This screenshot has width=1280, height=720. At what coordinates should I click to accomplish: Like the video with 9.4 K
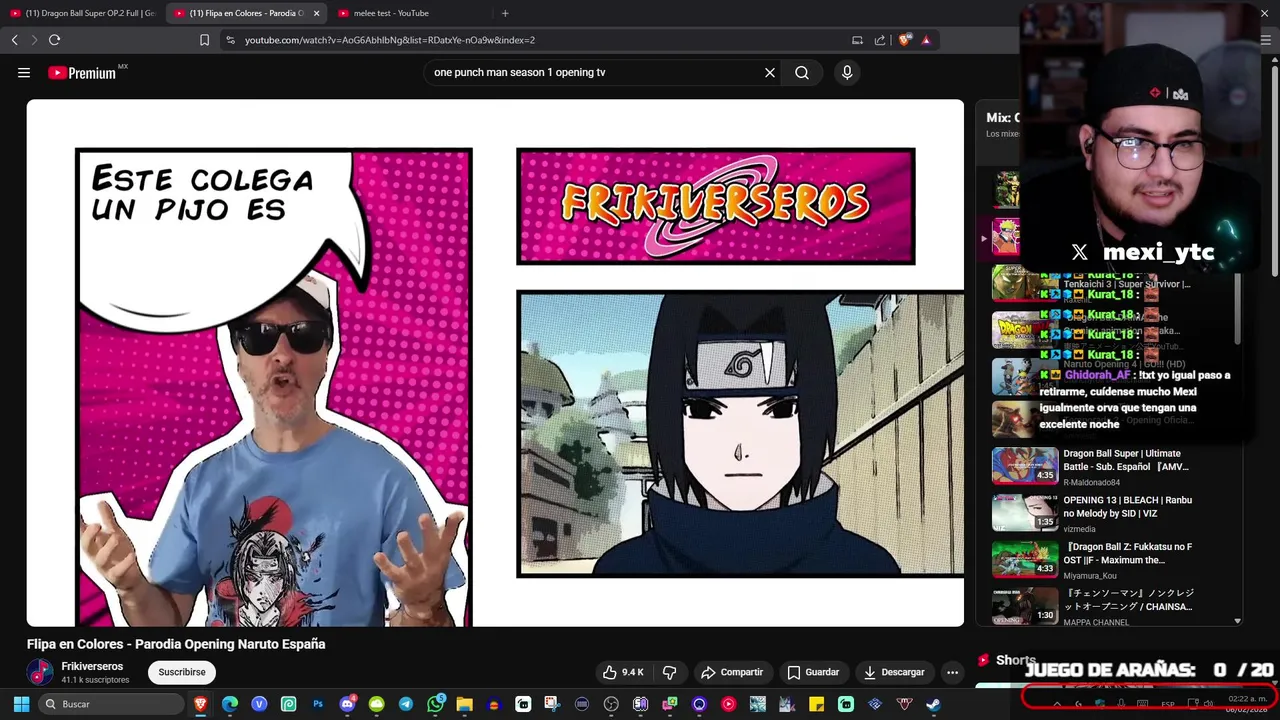623,672
